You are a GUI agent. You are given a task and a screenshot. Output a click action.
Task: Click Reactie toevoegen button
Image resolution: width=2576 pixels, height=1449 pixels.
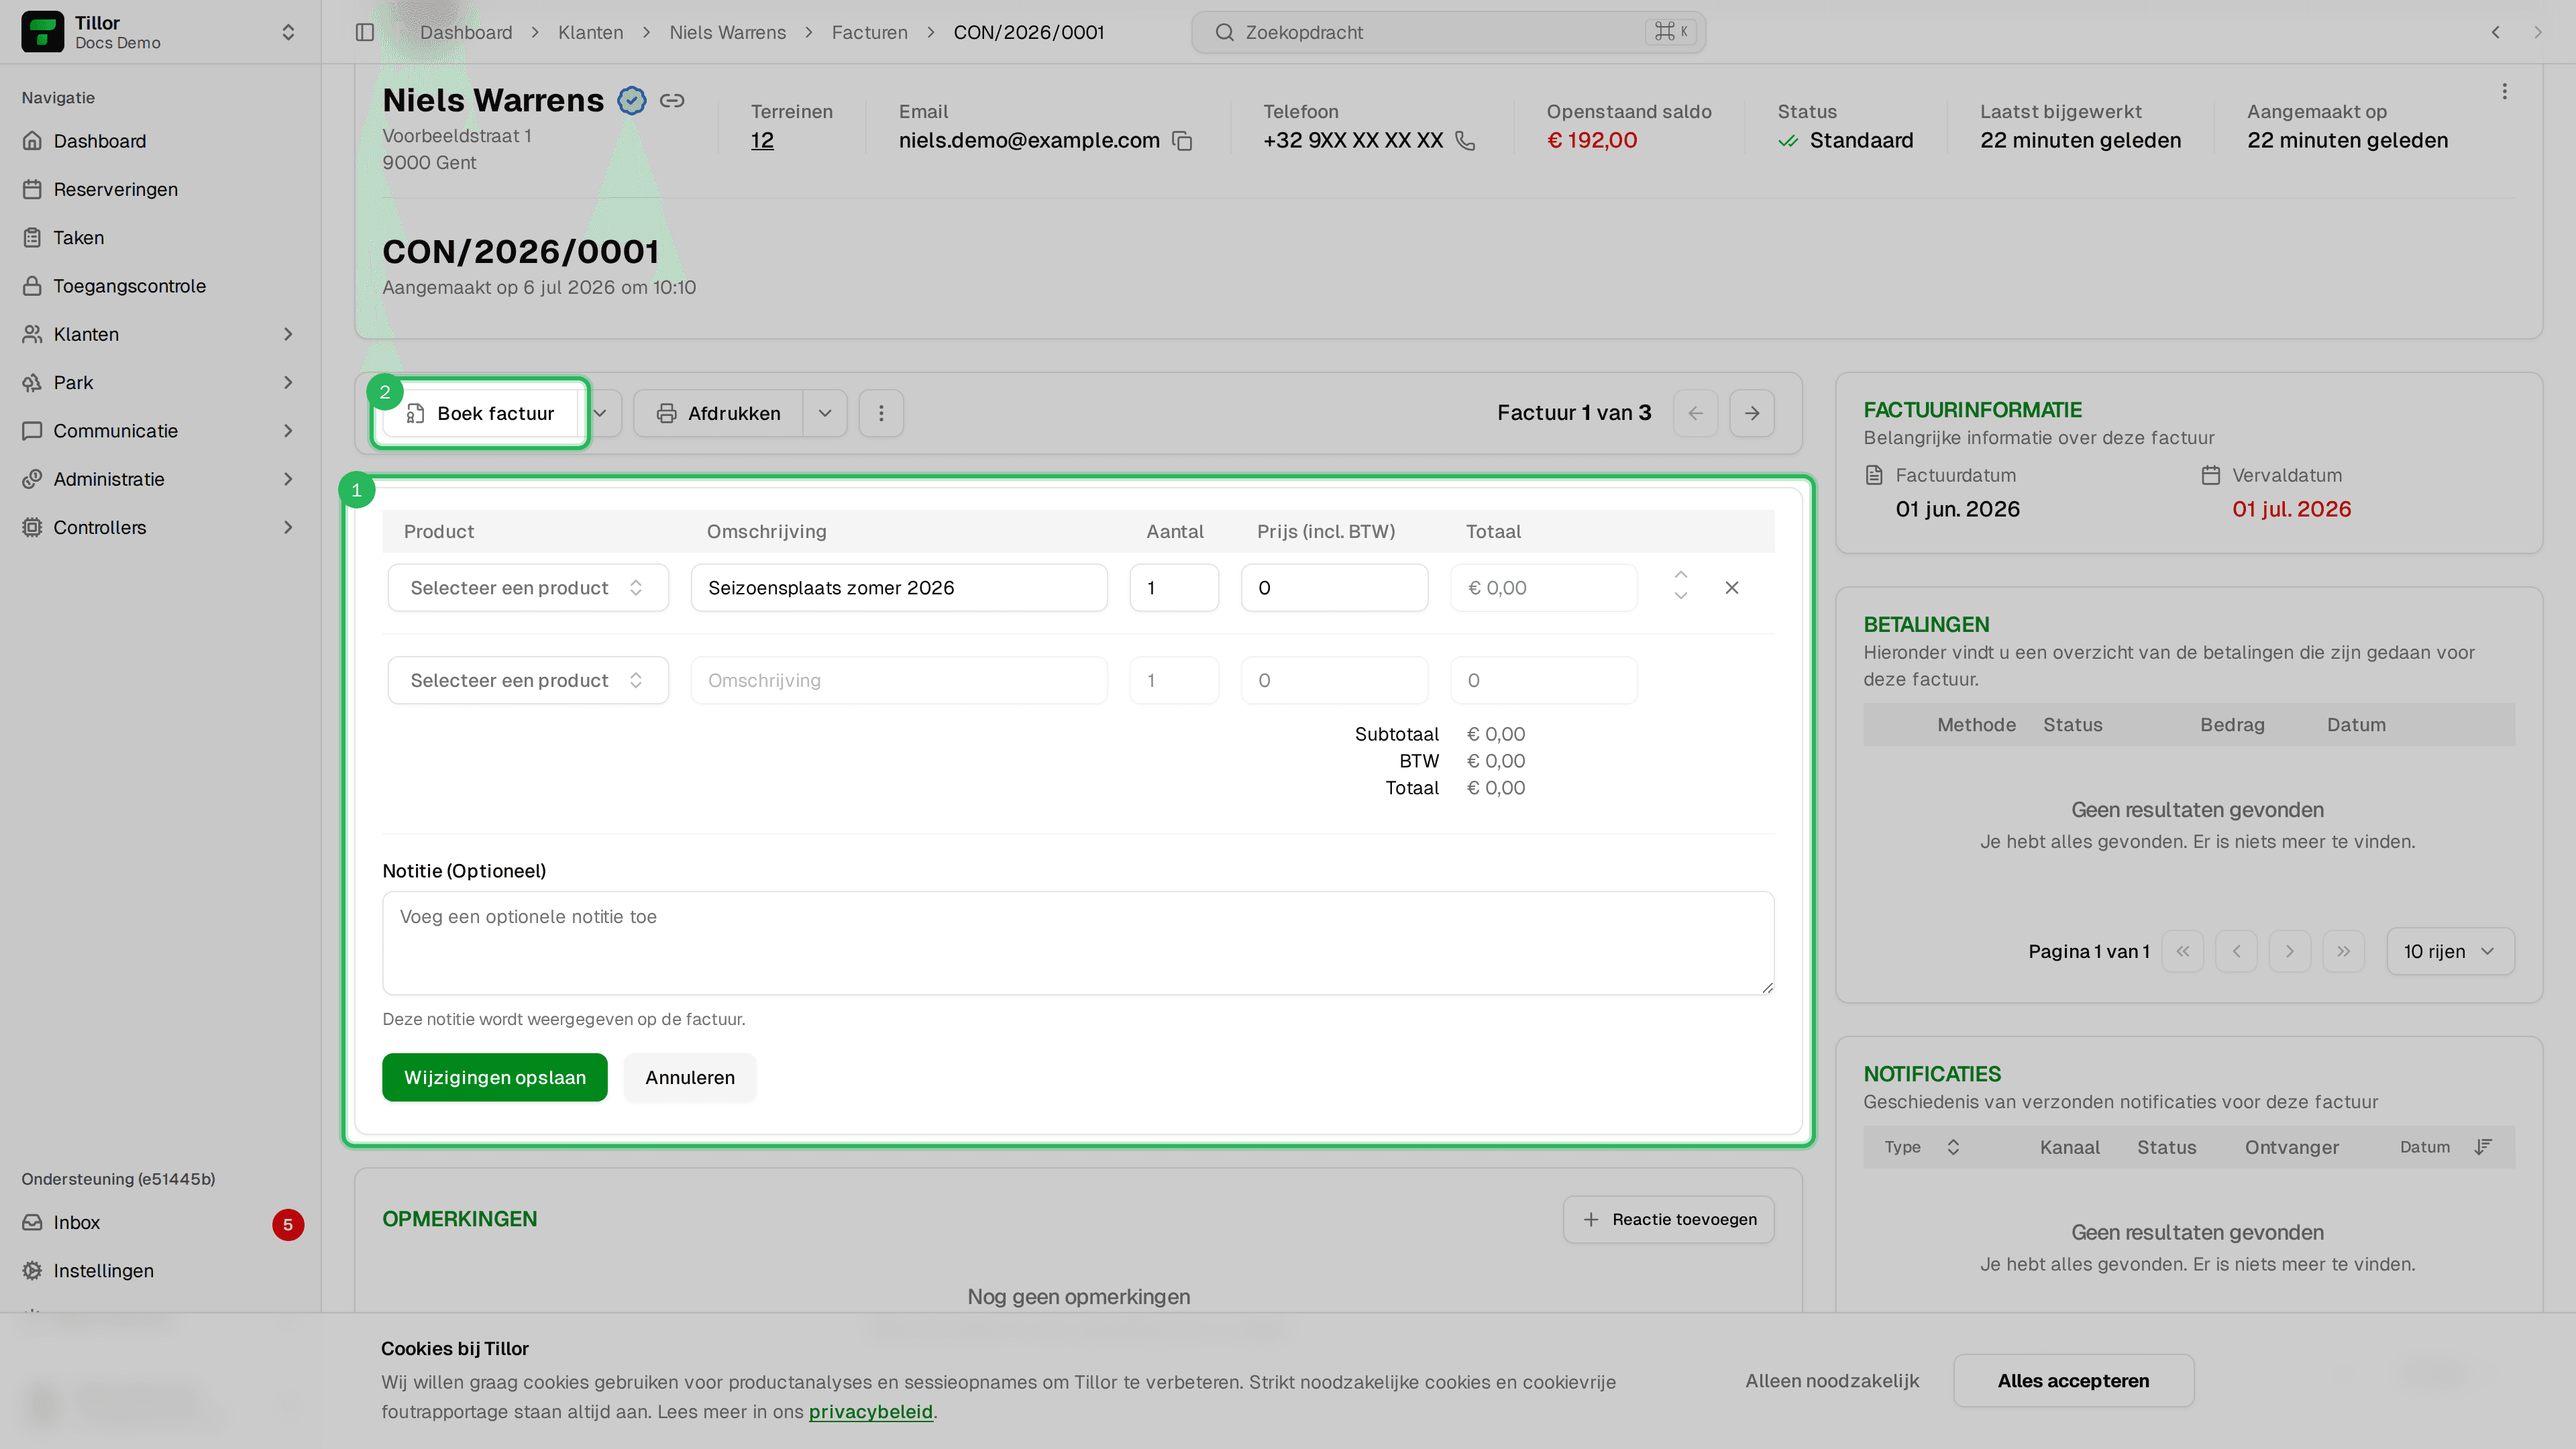point(1669,1219)
